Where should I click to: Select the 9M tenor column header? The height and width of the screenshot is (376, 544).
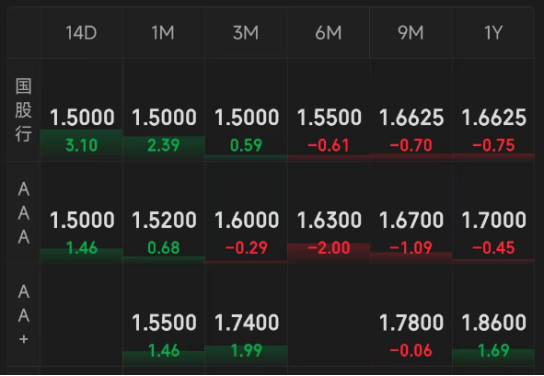pyautogui.click(x=411, y=33)
